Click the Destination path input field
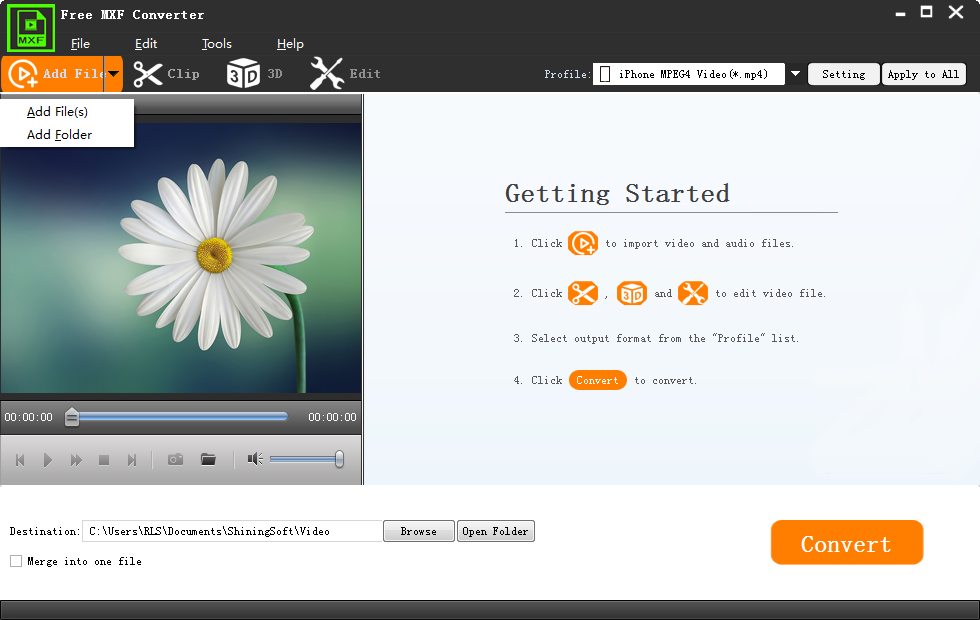Image resolution: width=980 pixels, height=620 pixels. [x=232, y=531]
